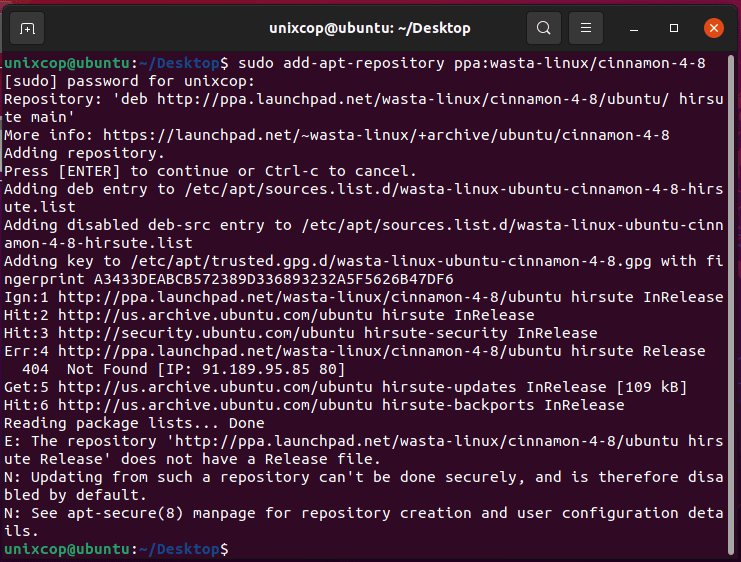The height and width of the screenshot is (562, 741).
Task: Click the window title unixcop@ubuntu: ~/Desktop
Action: tap(370, 28)
